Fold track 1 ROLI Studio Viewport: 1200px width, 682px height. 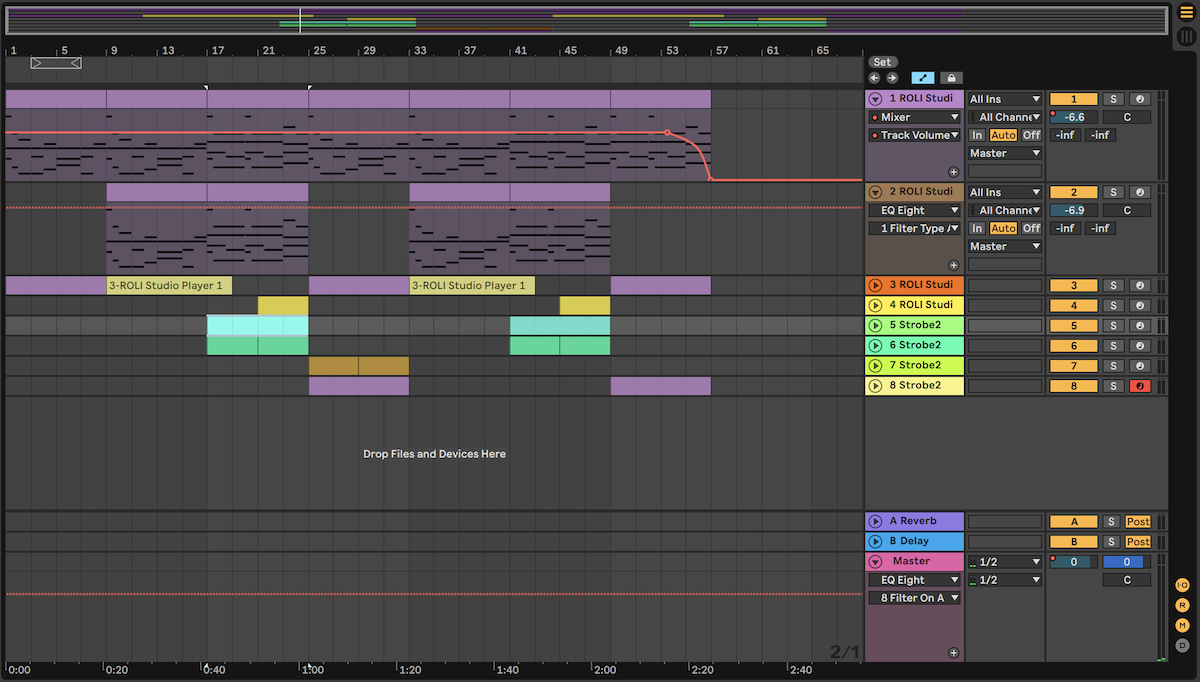click(876, 99)
